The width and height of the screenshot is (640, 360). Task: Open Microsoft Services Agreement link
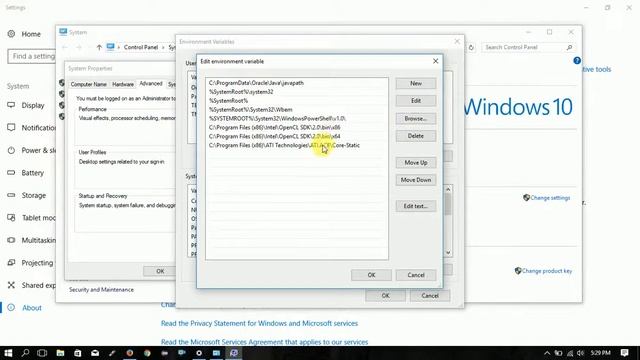click(x=264, y=342)
